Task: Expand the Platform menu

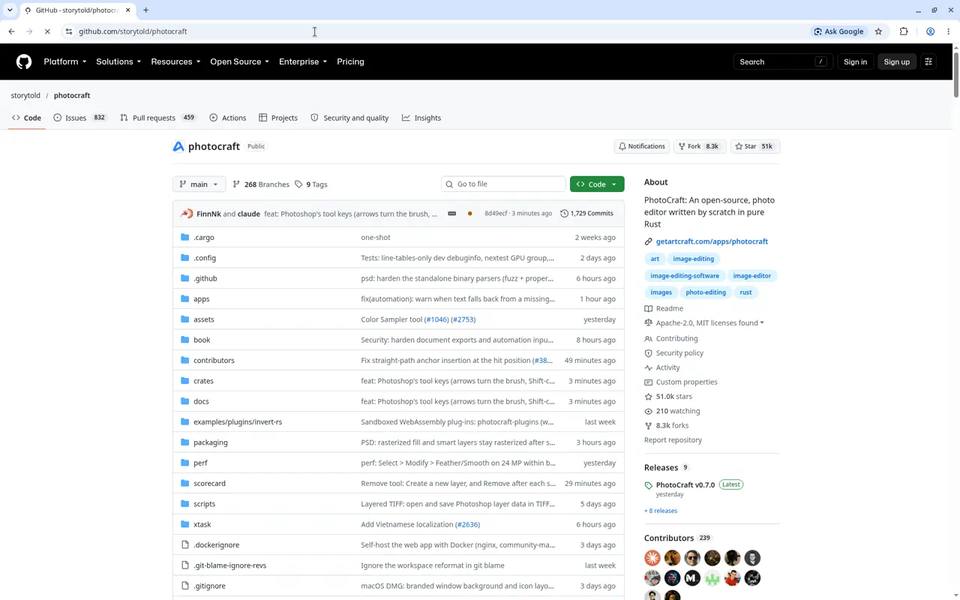Action: tap(65, 61)
